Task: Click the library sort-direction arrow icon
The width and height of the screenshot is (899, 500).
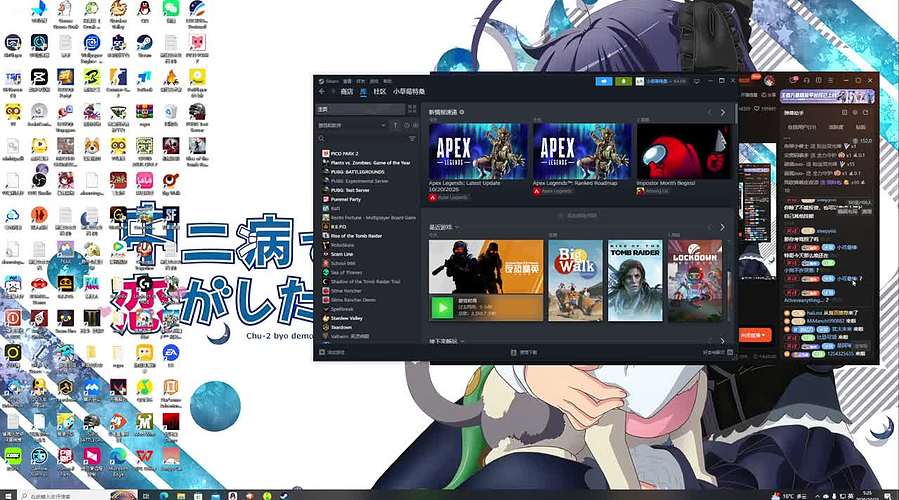Action: click(x=395, y=125)
